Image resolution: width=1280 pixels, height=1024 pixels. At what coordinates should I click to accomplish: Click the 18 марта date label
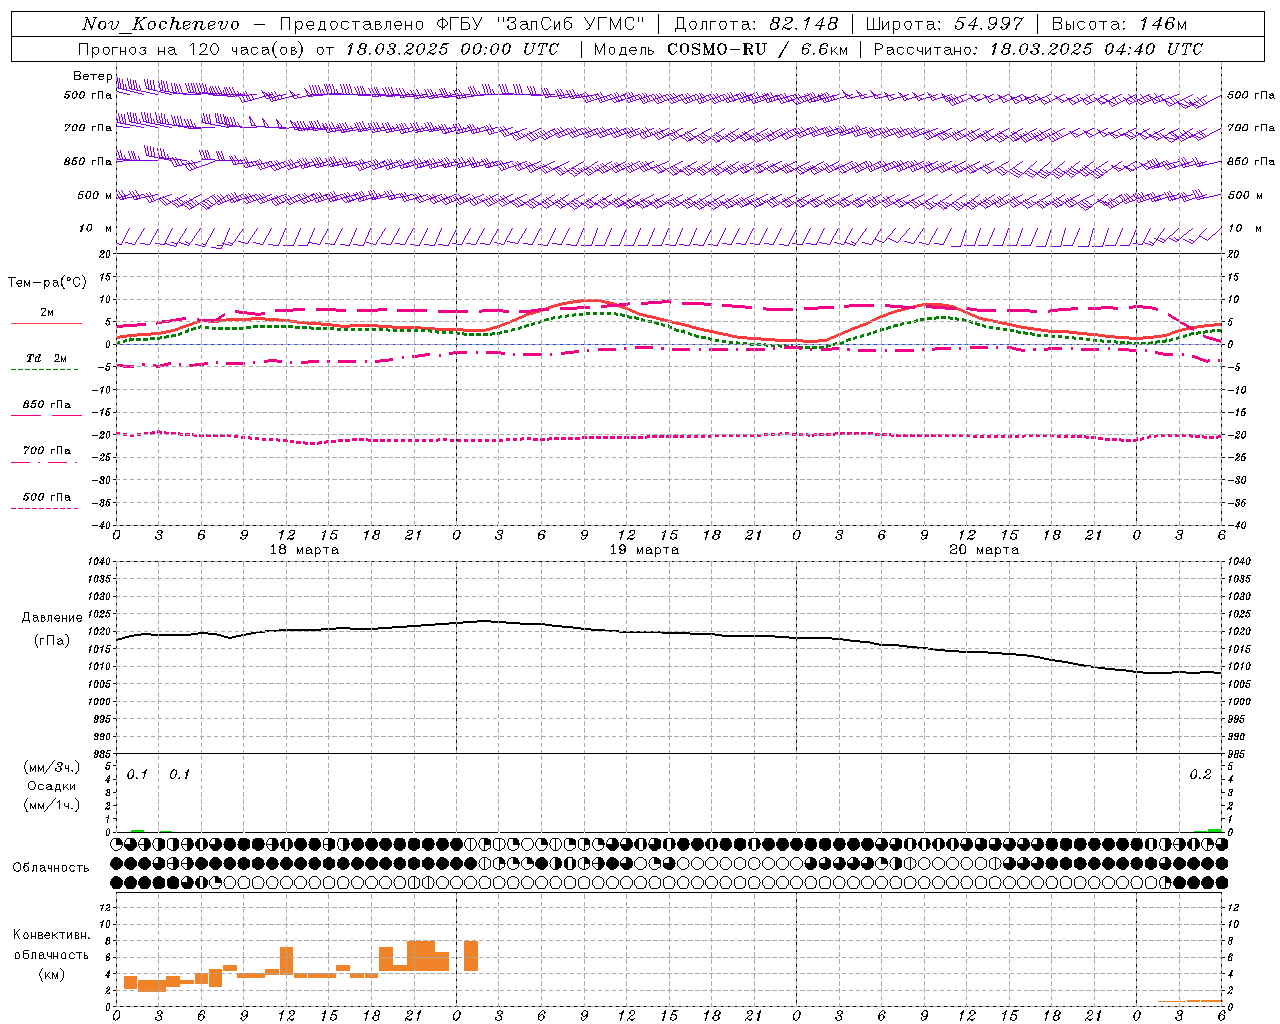click(x=304, y=550)
